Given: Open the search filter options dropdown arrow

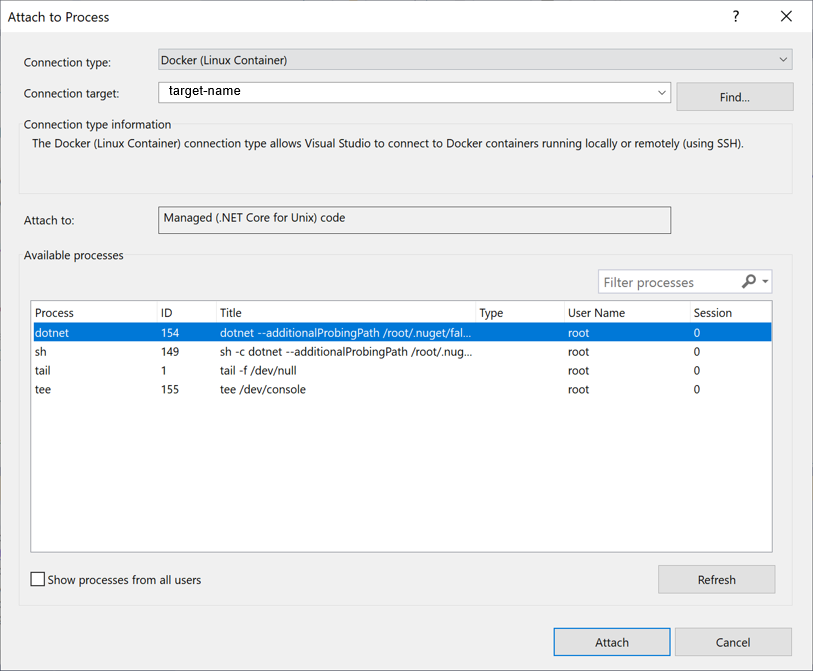Looking at the screenshot, I should [764, 281].
